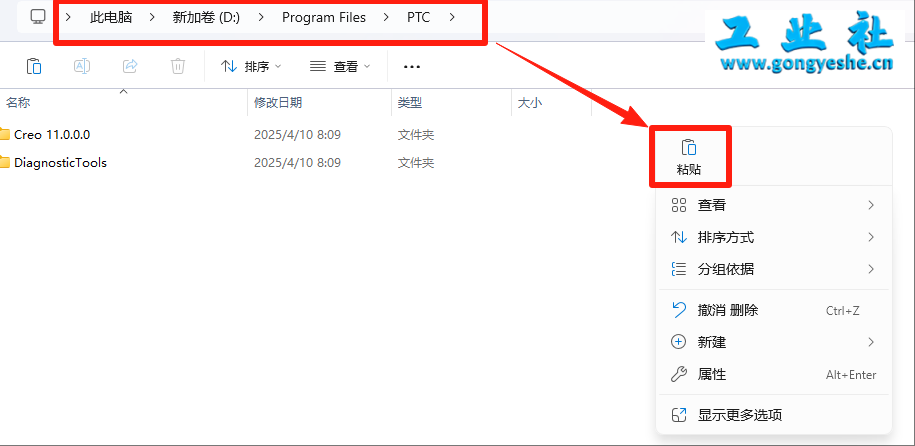This screenshot has width=915, height=446.
Task: Click the plus circle icon beside 新建
Action: point(678,342)
